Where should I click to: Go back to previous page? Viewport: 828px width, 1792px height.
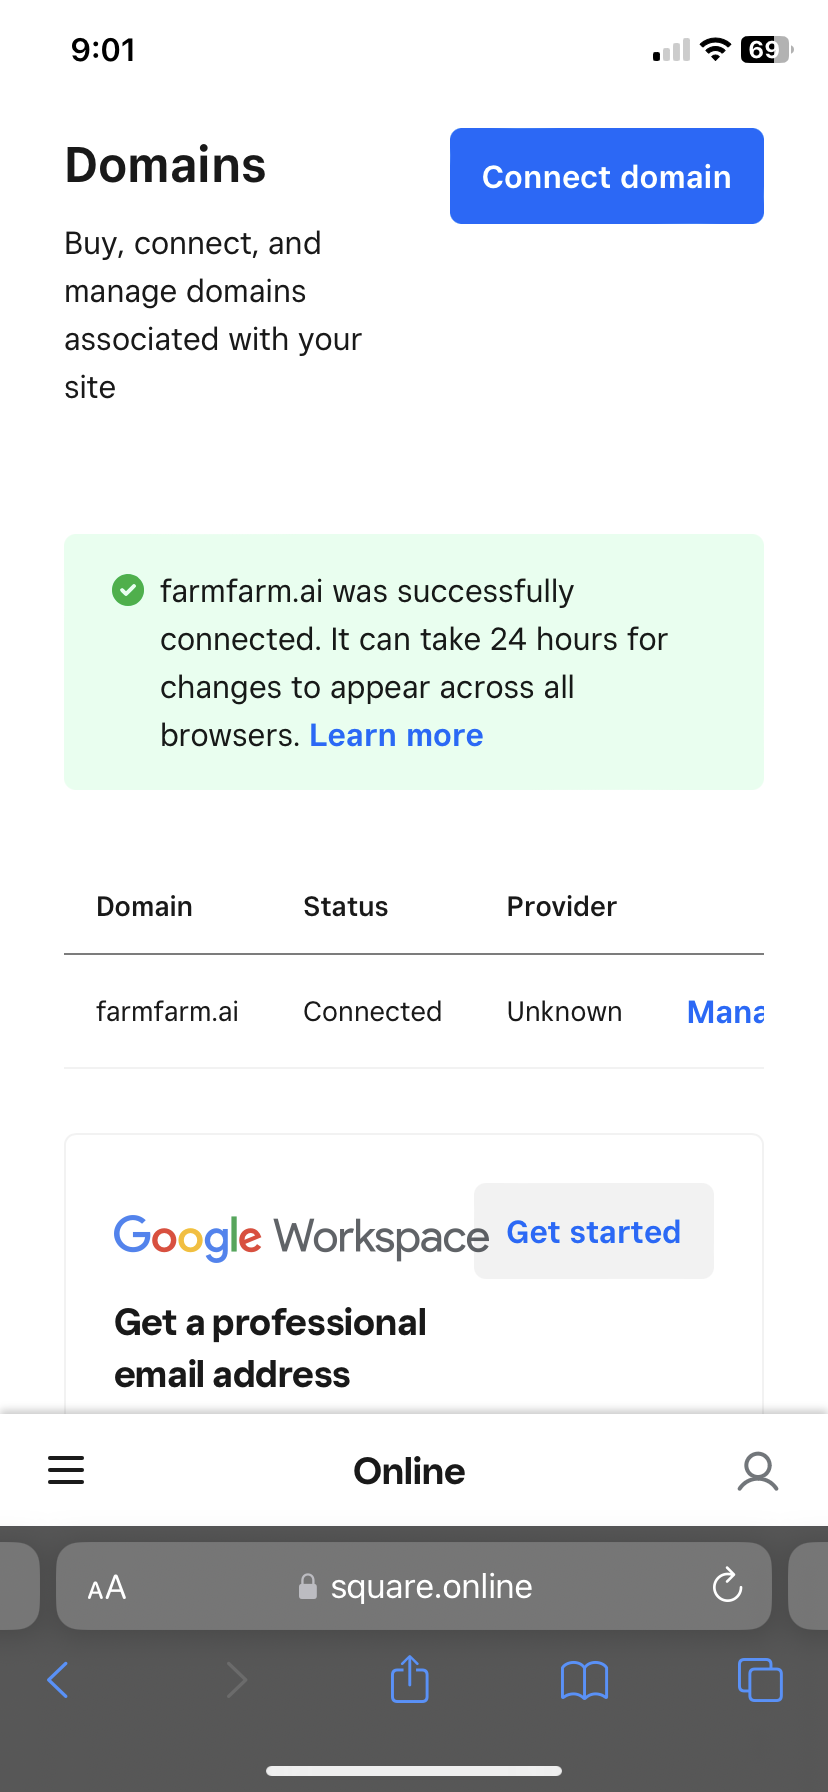coord(58,1679)
